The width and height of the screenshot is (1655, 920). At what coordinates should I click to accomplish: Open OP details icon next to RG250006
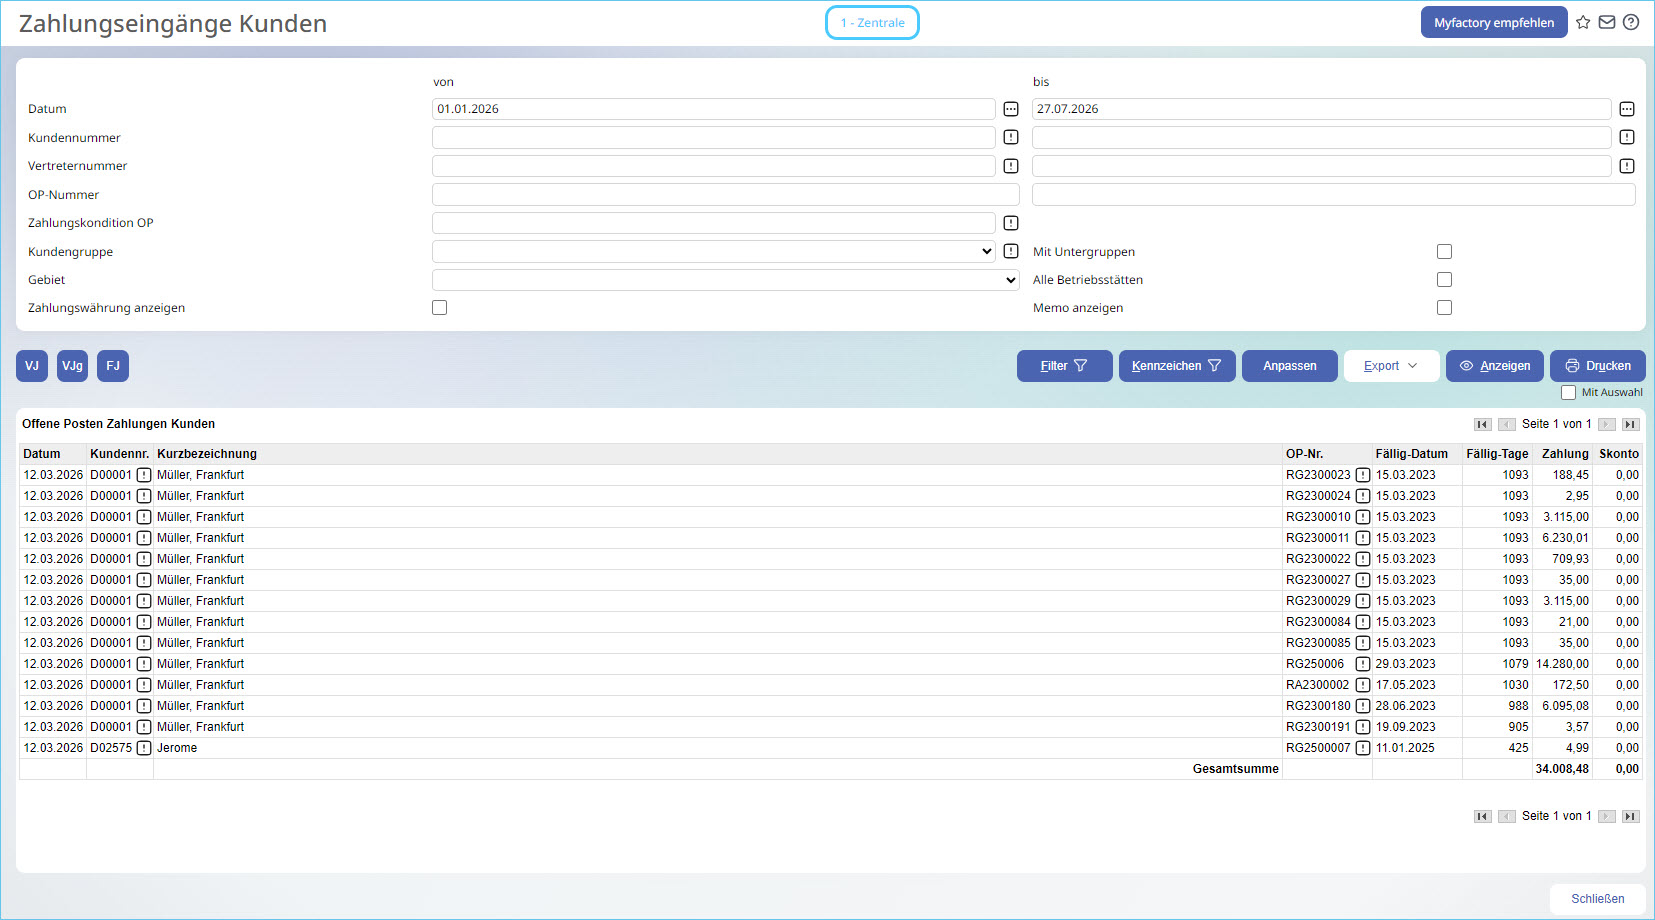pos(1363,664)
